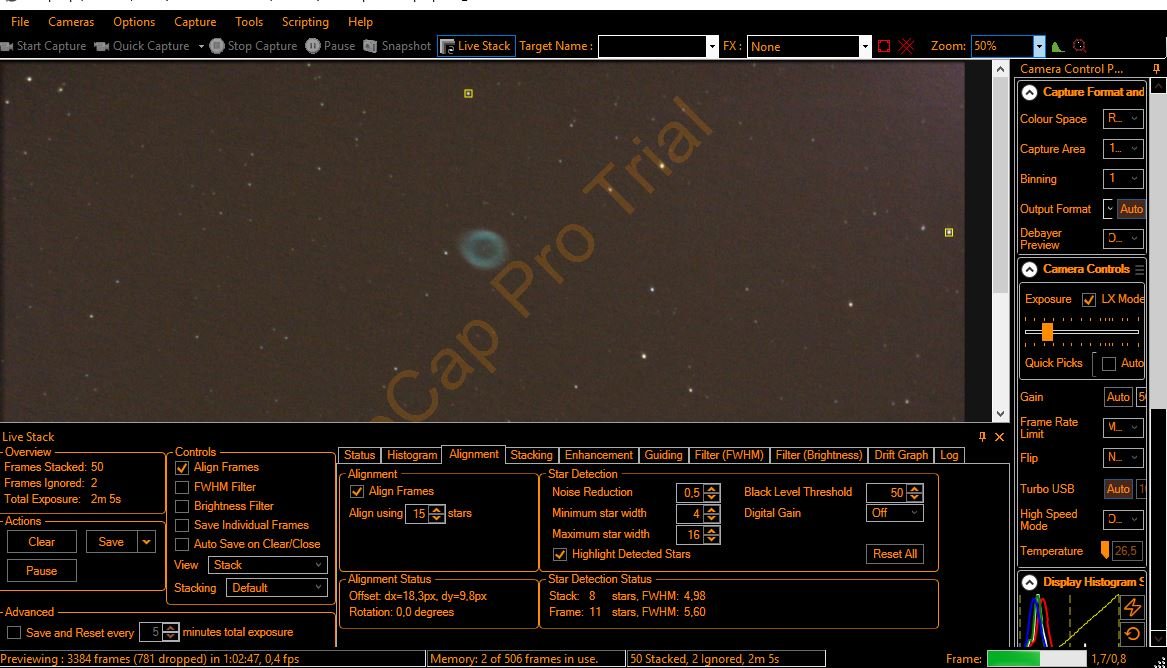
Task: Open the Colour Space dropdown
Action: pyautogui.click(x=1122, y=118)
